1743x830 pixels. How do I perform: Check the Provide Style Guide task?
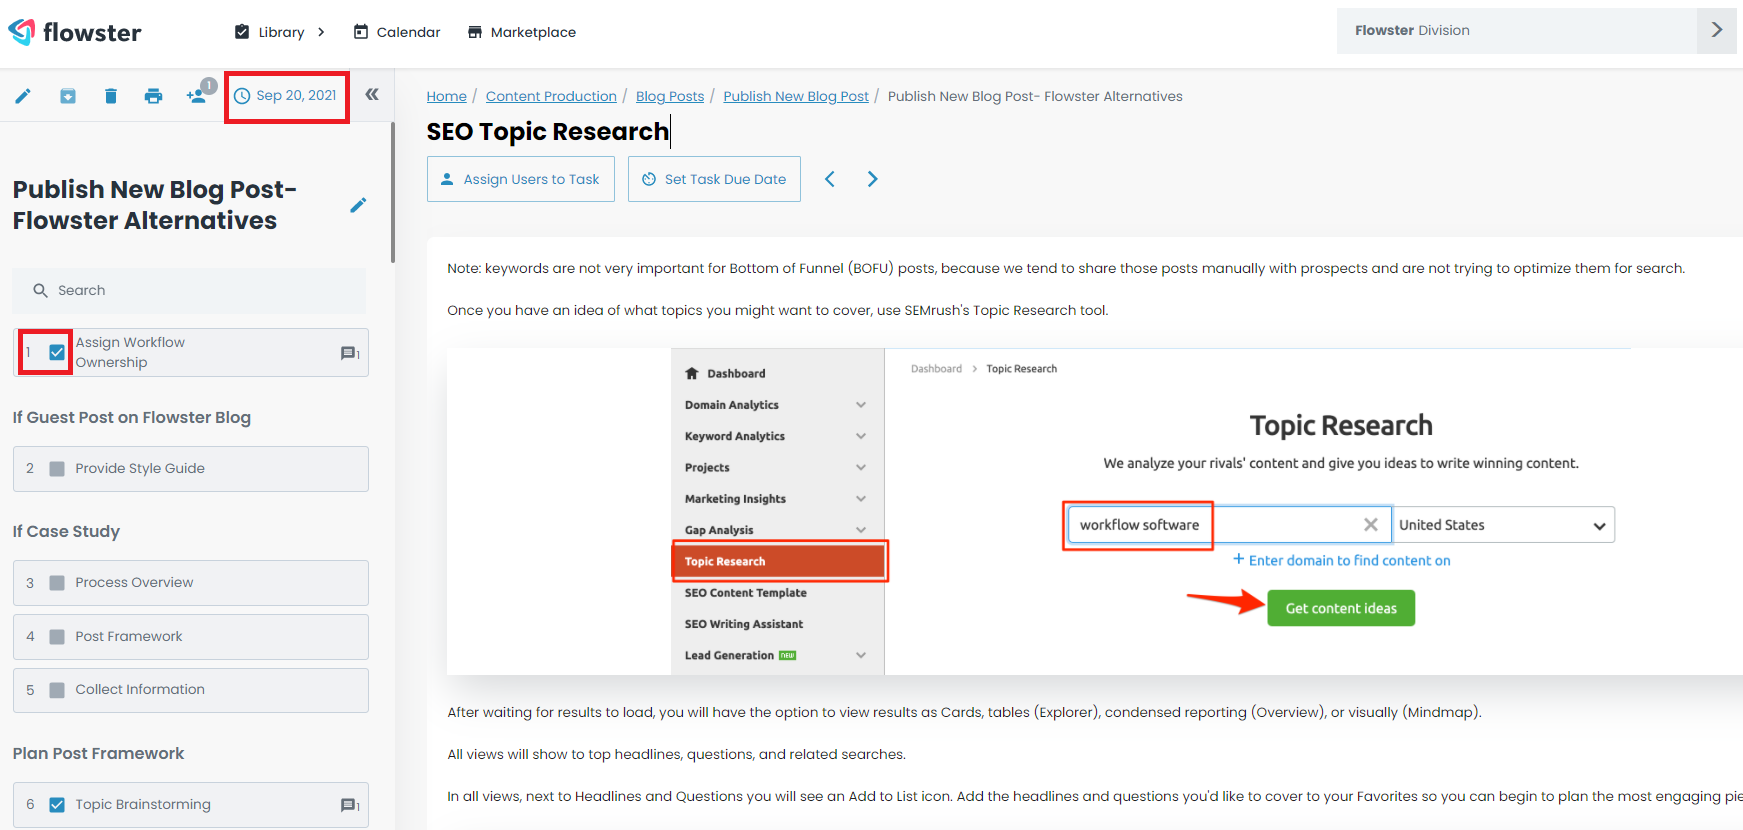(57, 469)
